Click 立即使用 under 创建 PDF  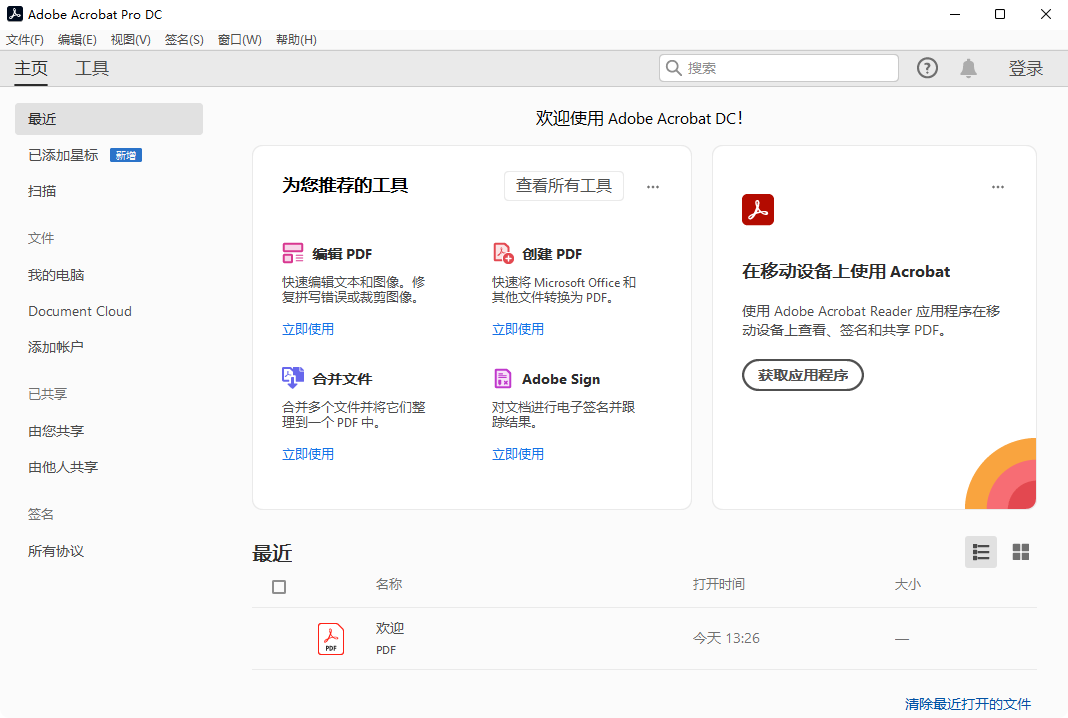[x=518, y=329]
